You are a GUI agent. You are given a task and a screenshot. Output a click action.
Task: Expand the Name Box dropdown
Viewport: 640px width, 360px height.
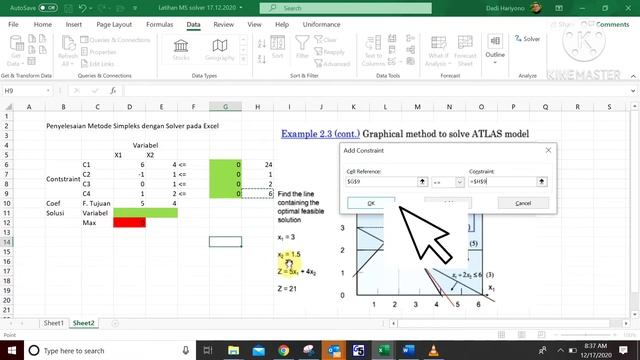48,91
